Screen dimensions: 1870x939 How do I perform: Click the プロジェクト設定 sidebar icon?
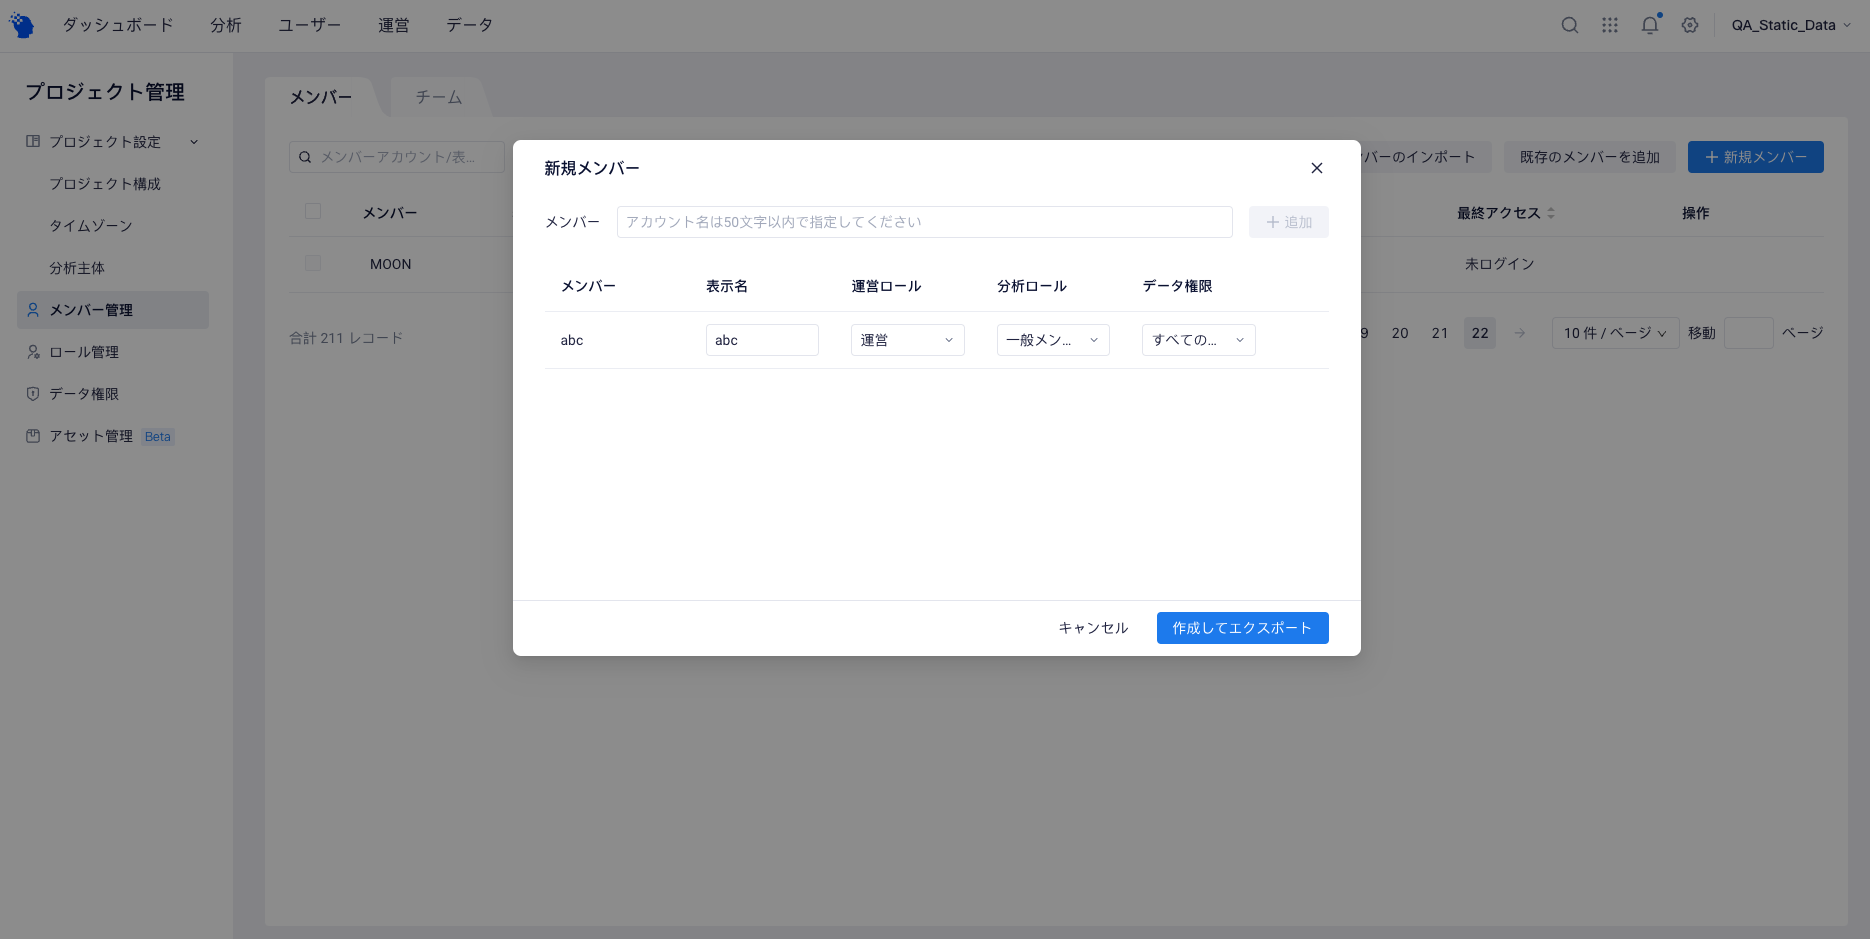point(33,142)
